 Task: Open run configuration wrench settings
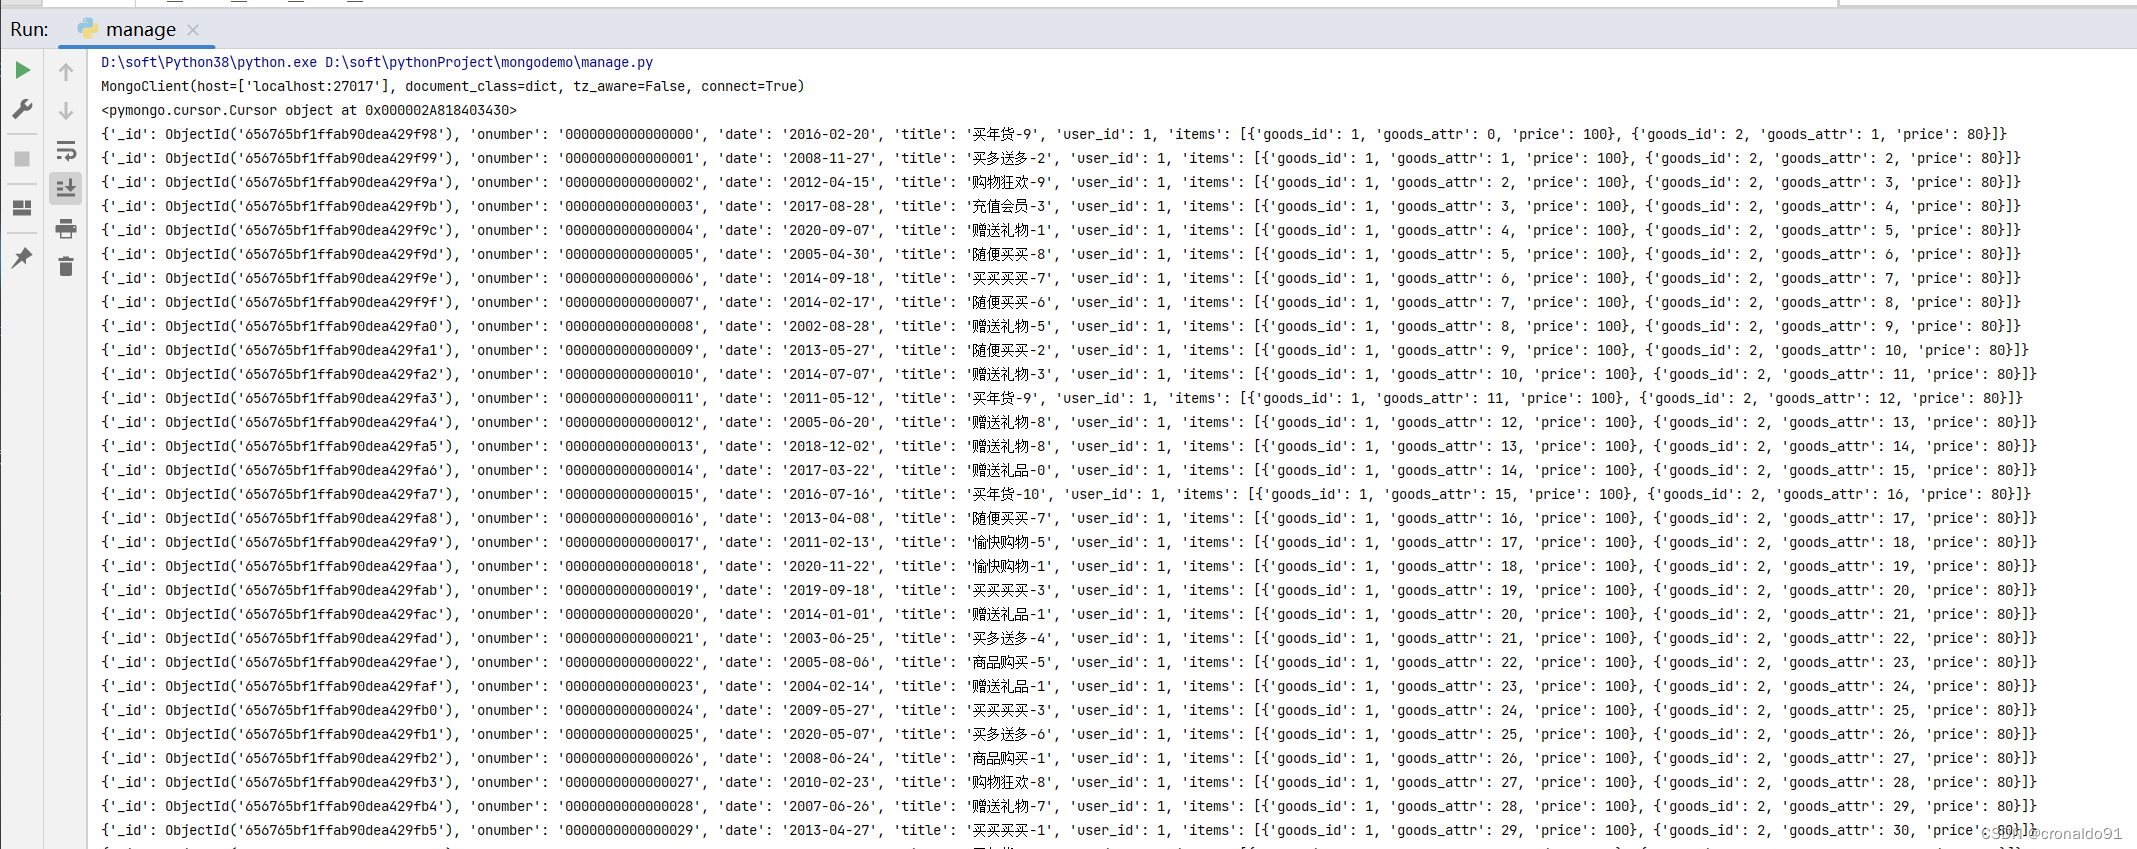(22, 109)
